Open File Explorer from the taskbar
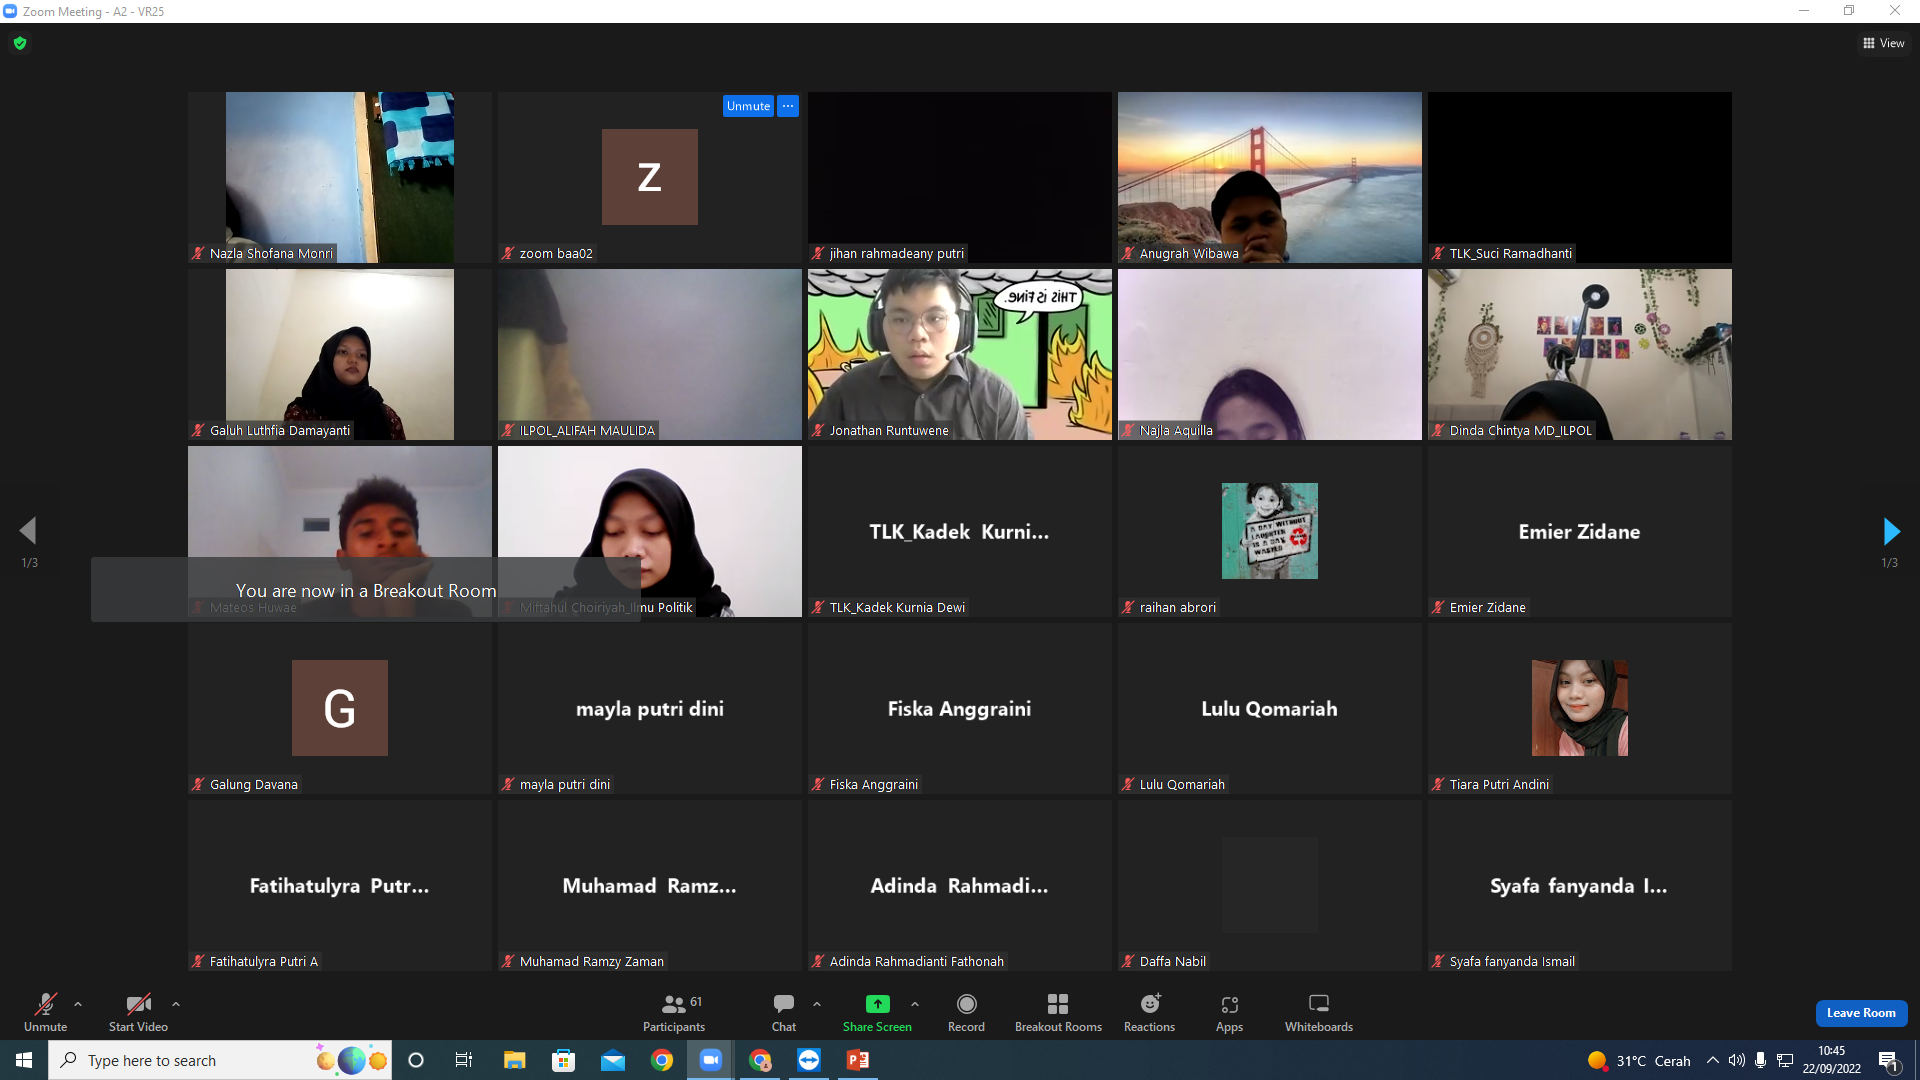This screenshot has height=1080, width=1920. (514, 1060)
